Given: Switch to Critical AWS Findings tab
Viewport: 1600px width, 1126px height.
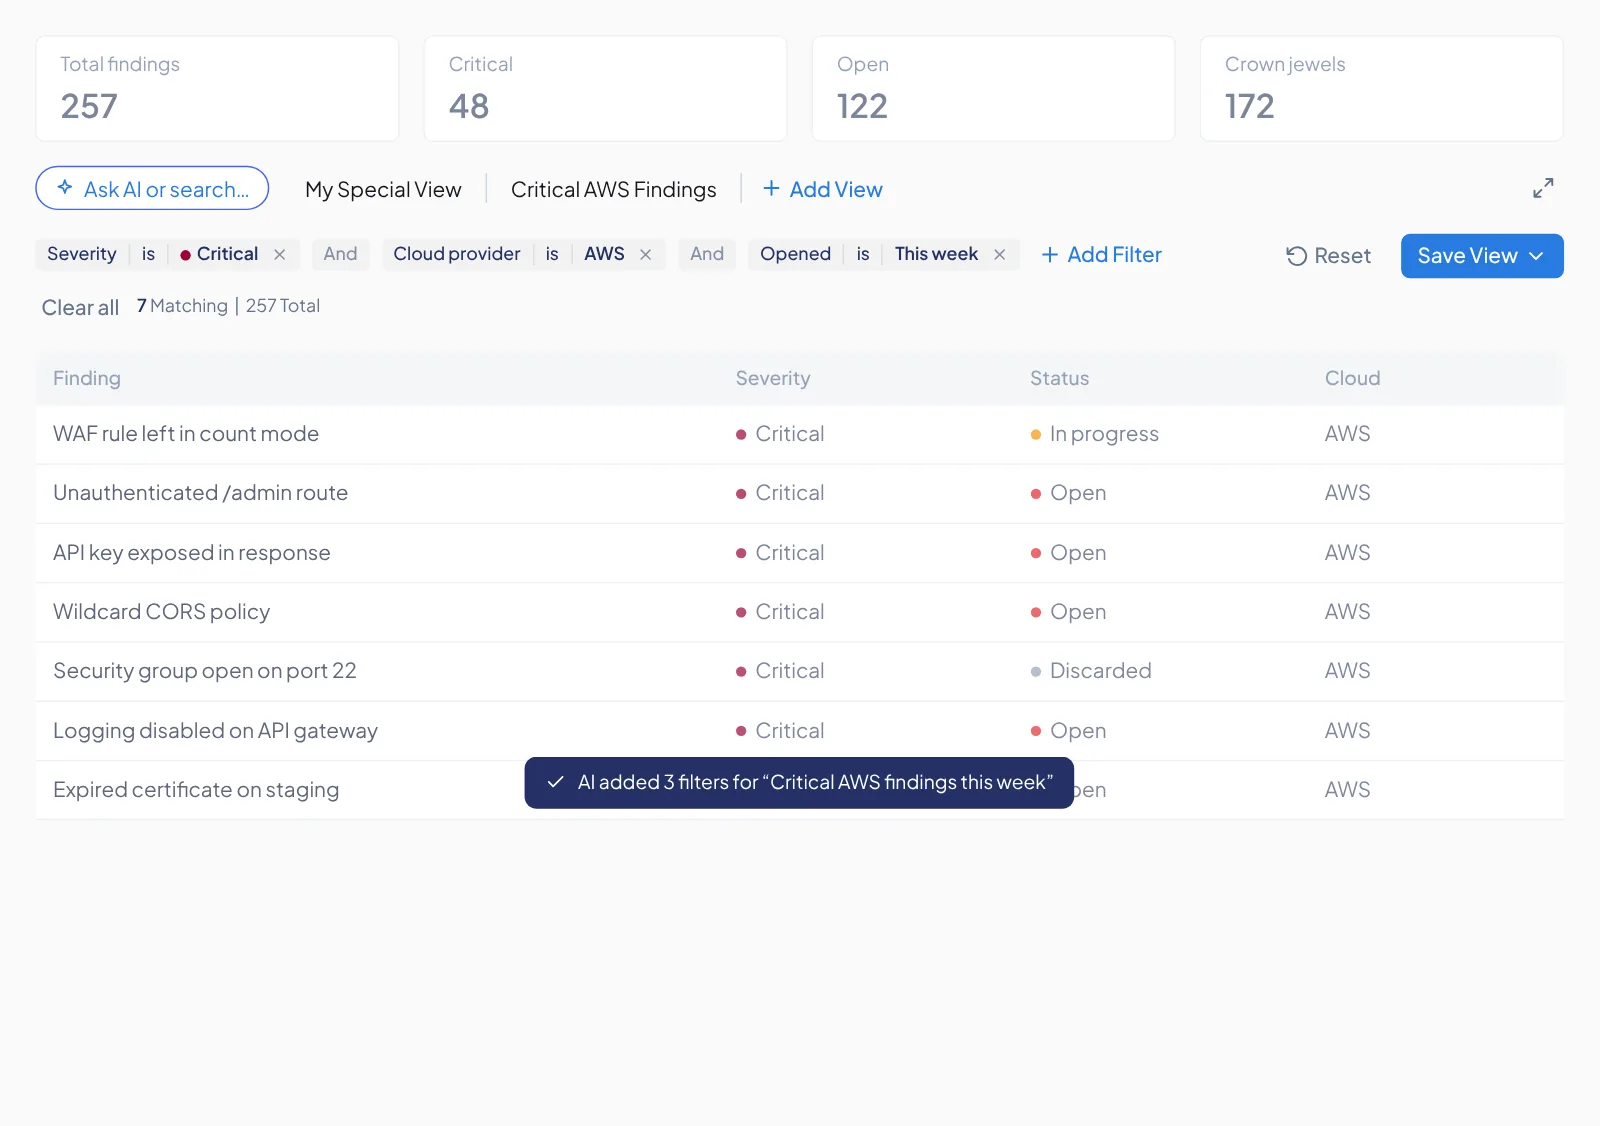Looking at the screenshot, I should pos(613,189).
